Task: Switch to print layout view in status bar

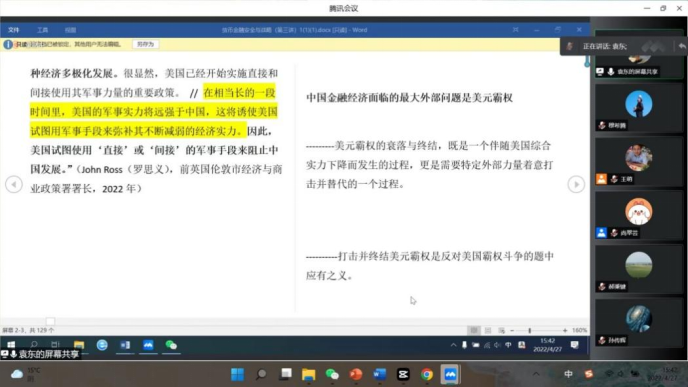Action: point(488,330)
